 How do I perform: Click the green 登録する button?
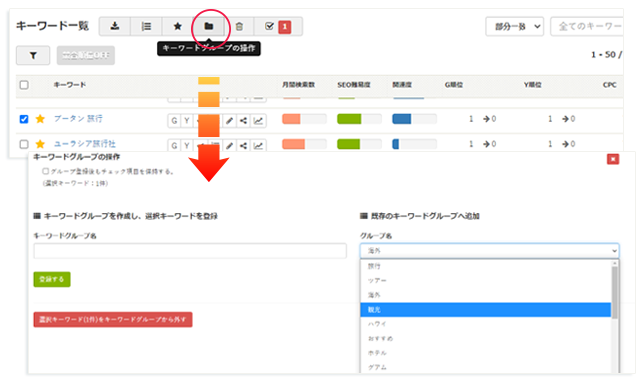click(52, 279)
